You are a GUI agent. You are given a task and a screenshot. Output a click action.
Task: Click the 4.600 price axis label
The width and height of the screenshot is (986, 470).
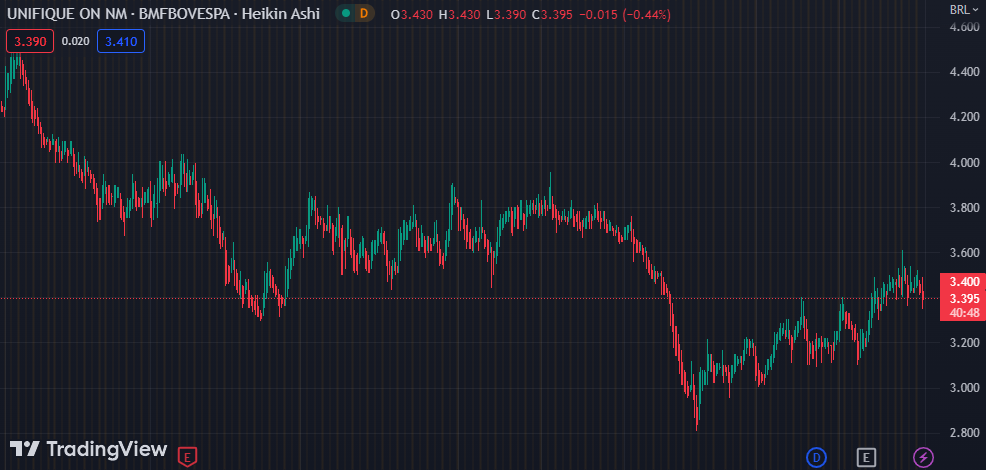click(x=965, y=26)
